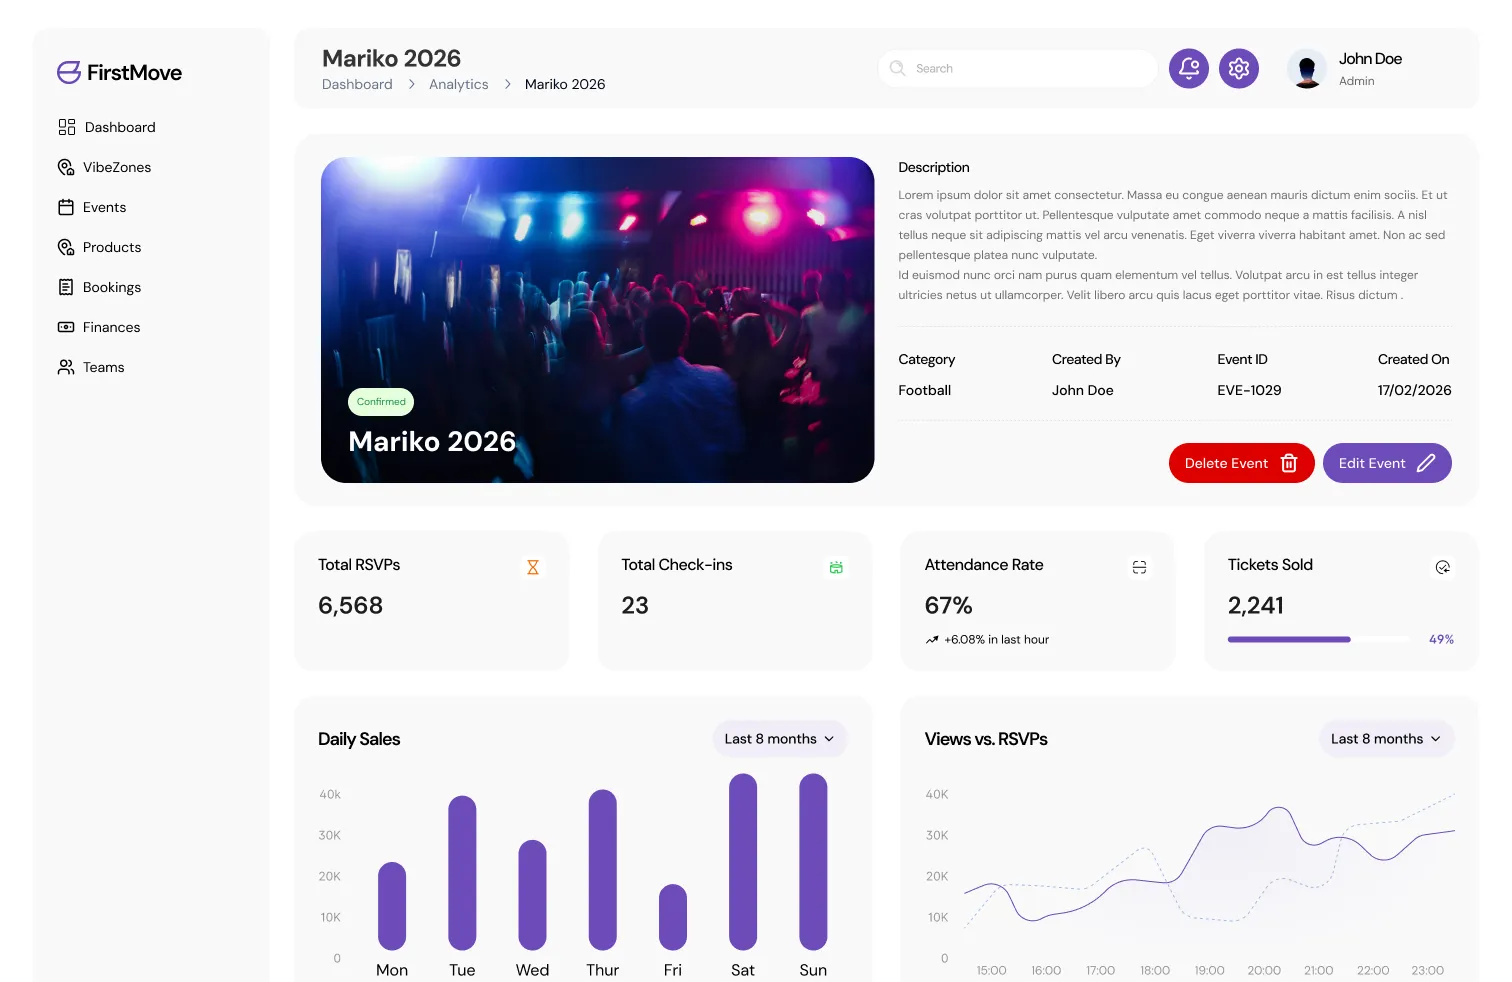Click the Teams people icon
Image resolution: width=1512 pixels, height=982 pixels.
coord(66,367)
